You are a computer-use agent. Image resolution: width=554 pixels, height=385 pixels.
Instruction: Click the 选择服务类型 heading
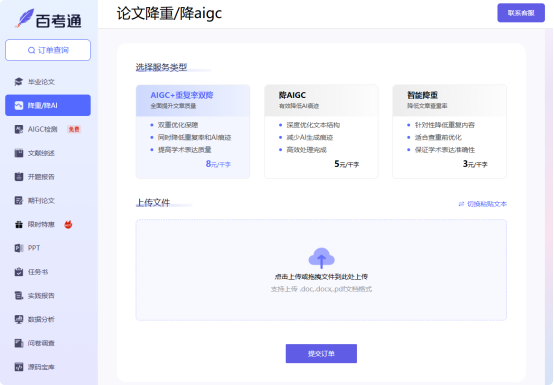pyautogui.click(x=161, y=67)
